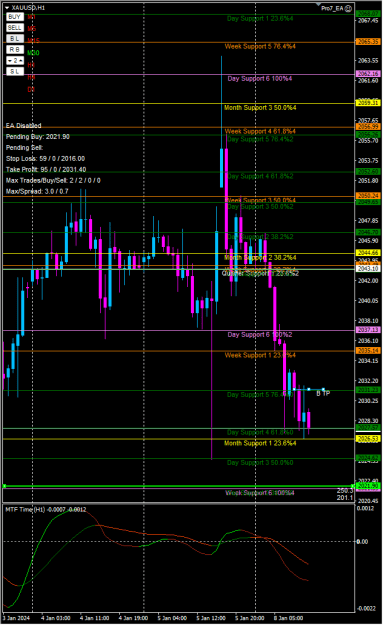
Task: Click the 'Day Support 3 50.0%0' line label
Action: point(260,463)
